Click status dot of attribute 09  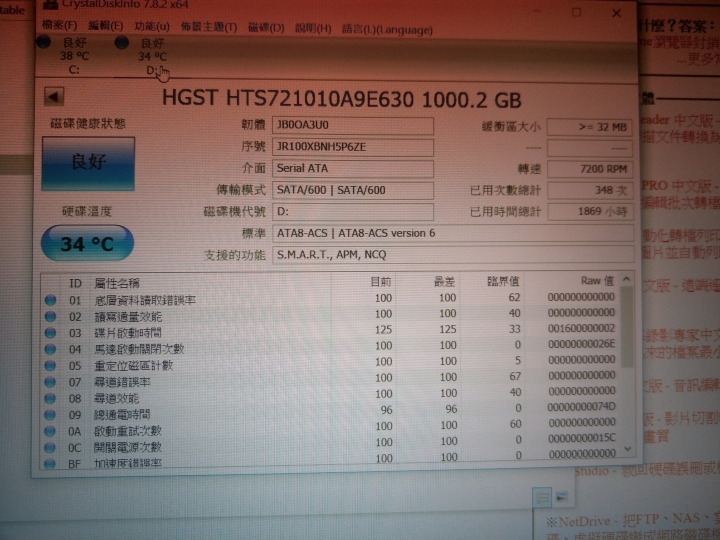coord(51,415)
